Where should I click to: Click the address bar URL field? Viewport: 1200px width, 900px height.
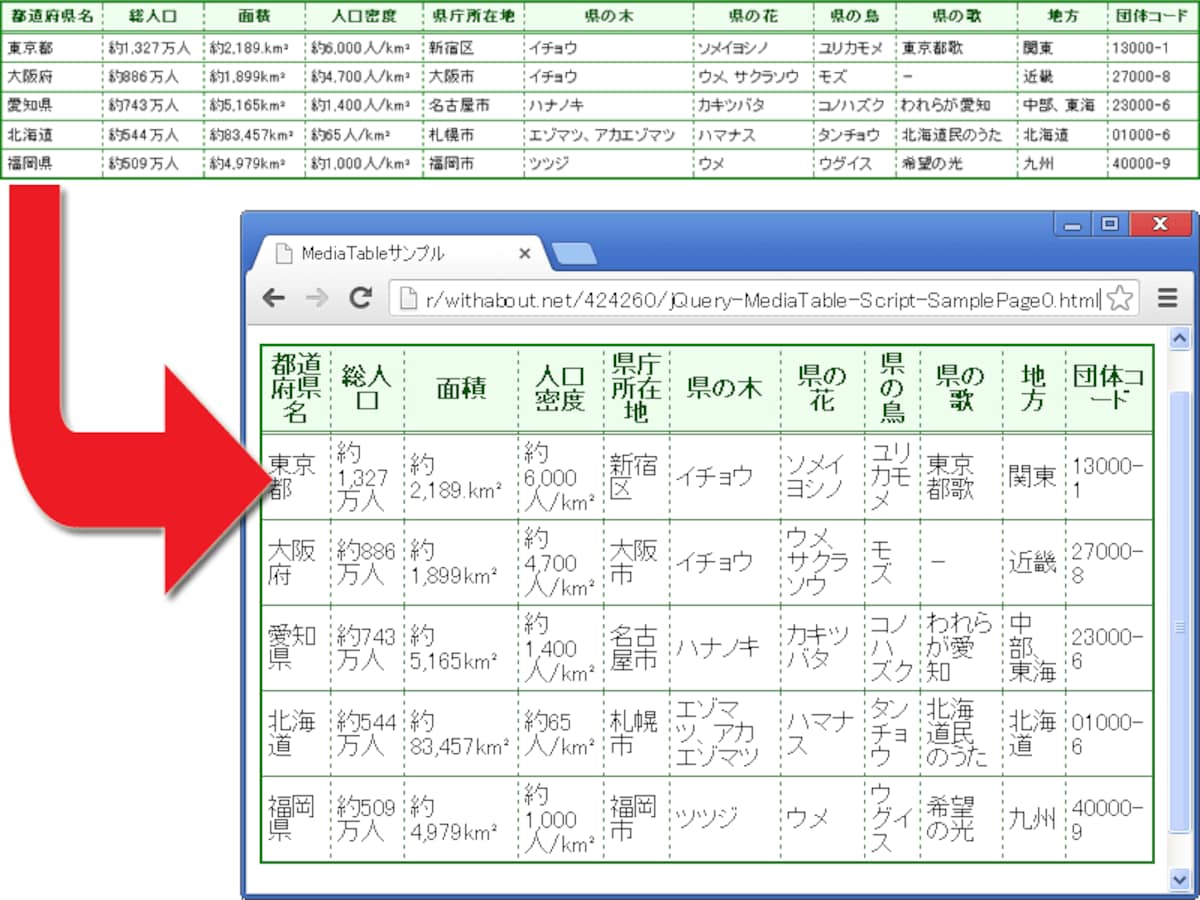765,298
